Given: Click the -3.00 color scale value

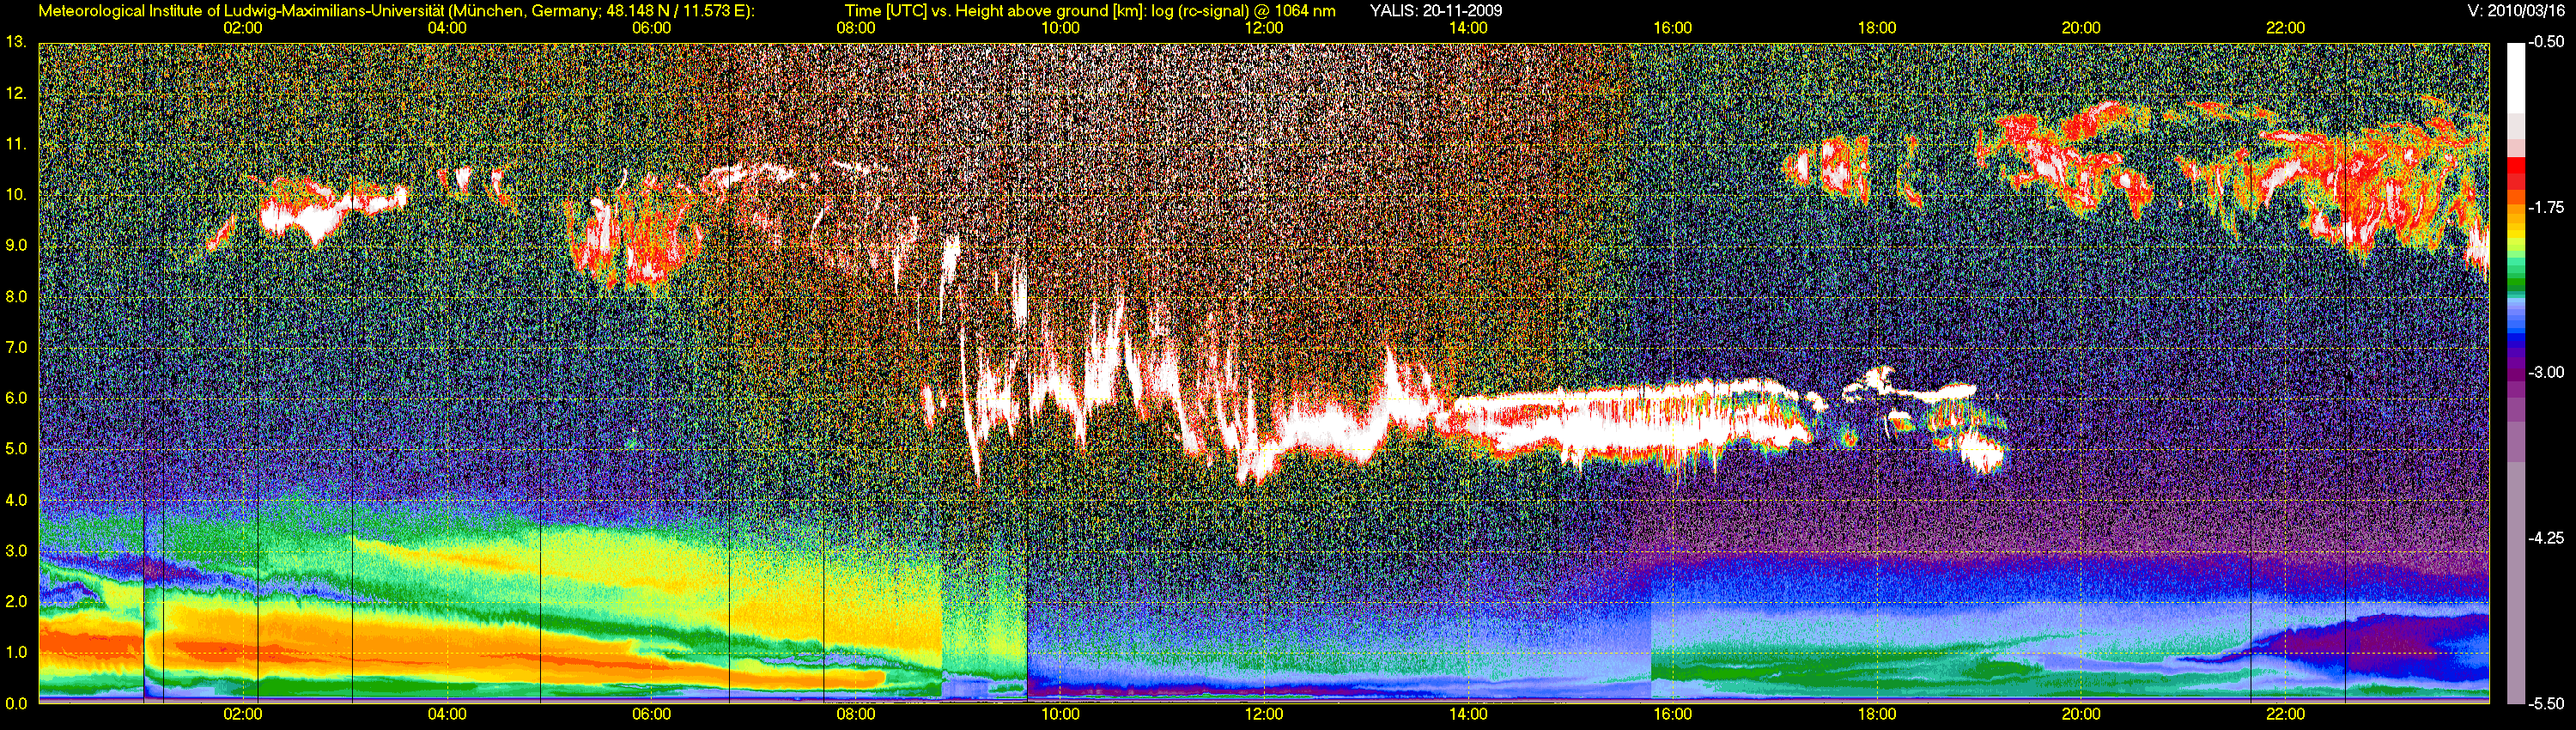Looking at the screenshot, I should (x=2546, y=372).
